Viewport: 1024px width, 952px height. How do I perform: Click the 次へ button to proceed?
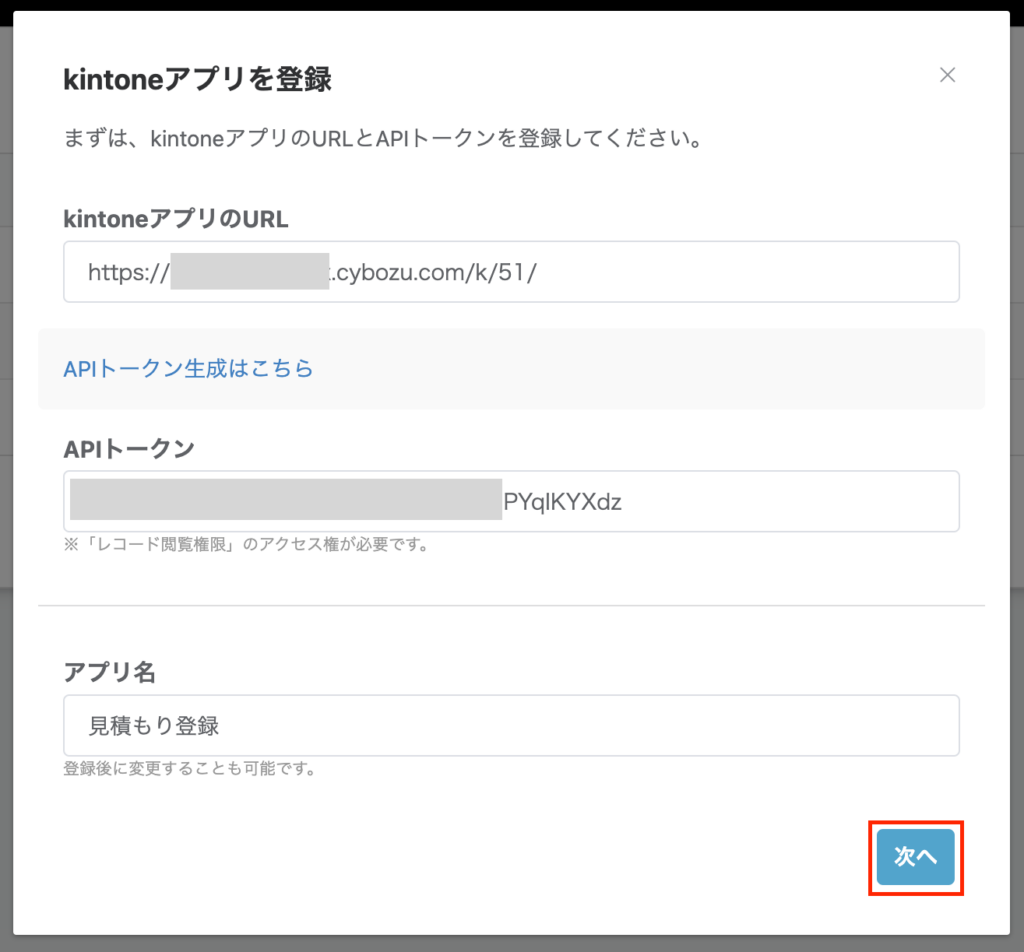click(915, 857)
